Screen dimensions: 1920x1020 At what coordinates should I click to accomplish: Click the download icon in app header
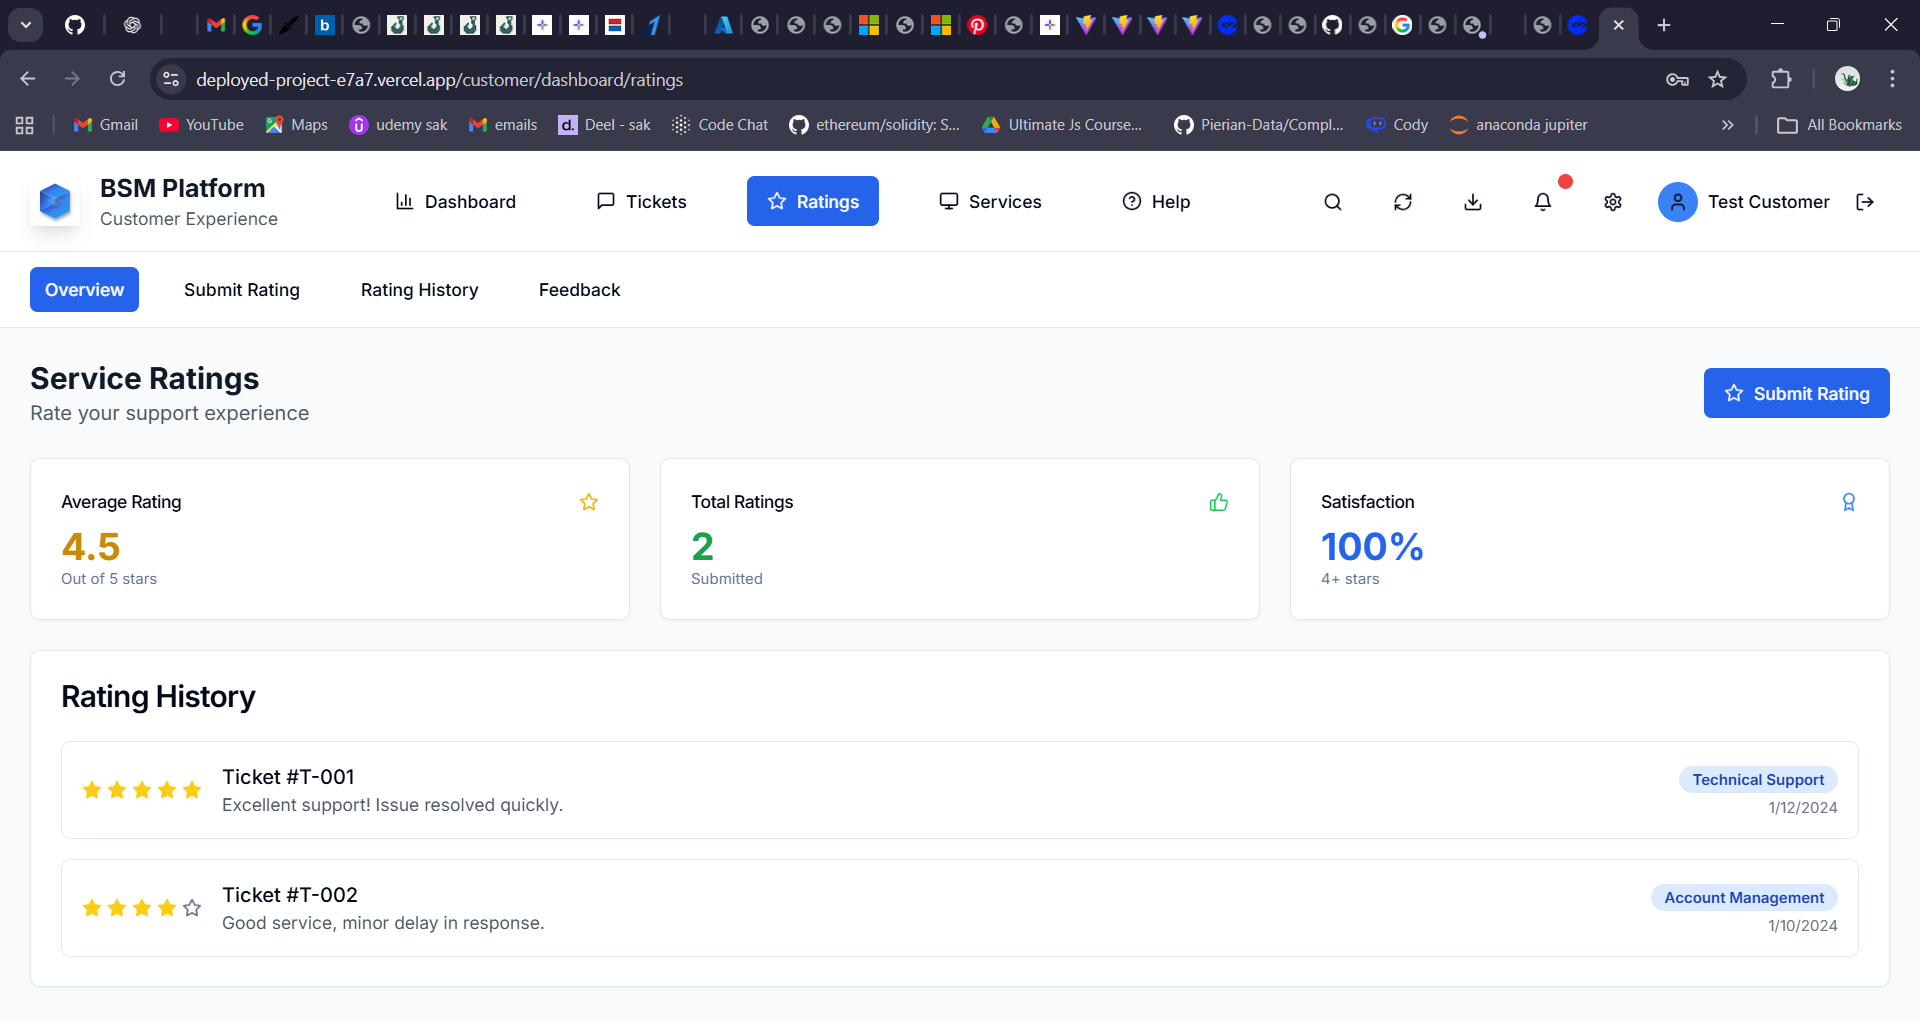(1473, 202)
